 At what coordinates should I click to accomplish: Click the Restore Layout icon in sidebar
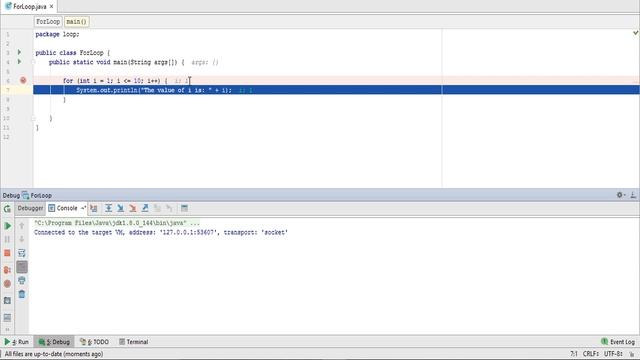[7, 317]
